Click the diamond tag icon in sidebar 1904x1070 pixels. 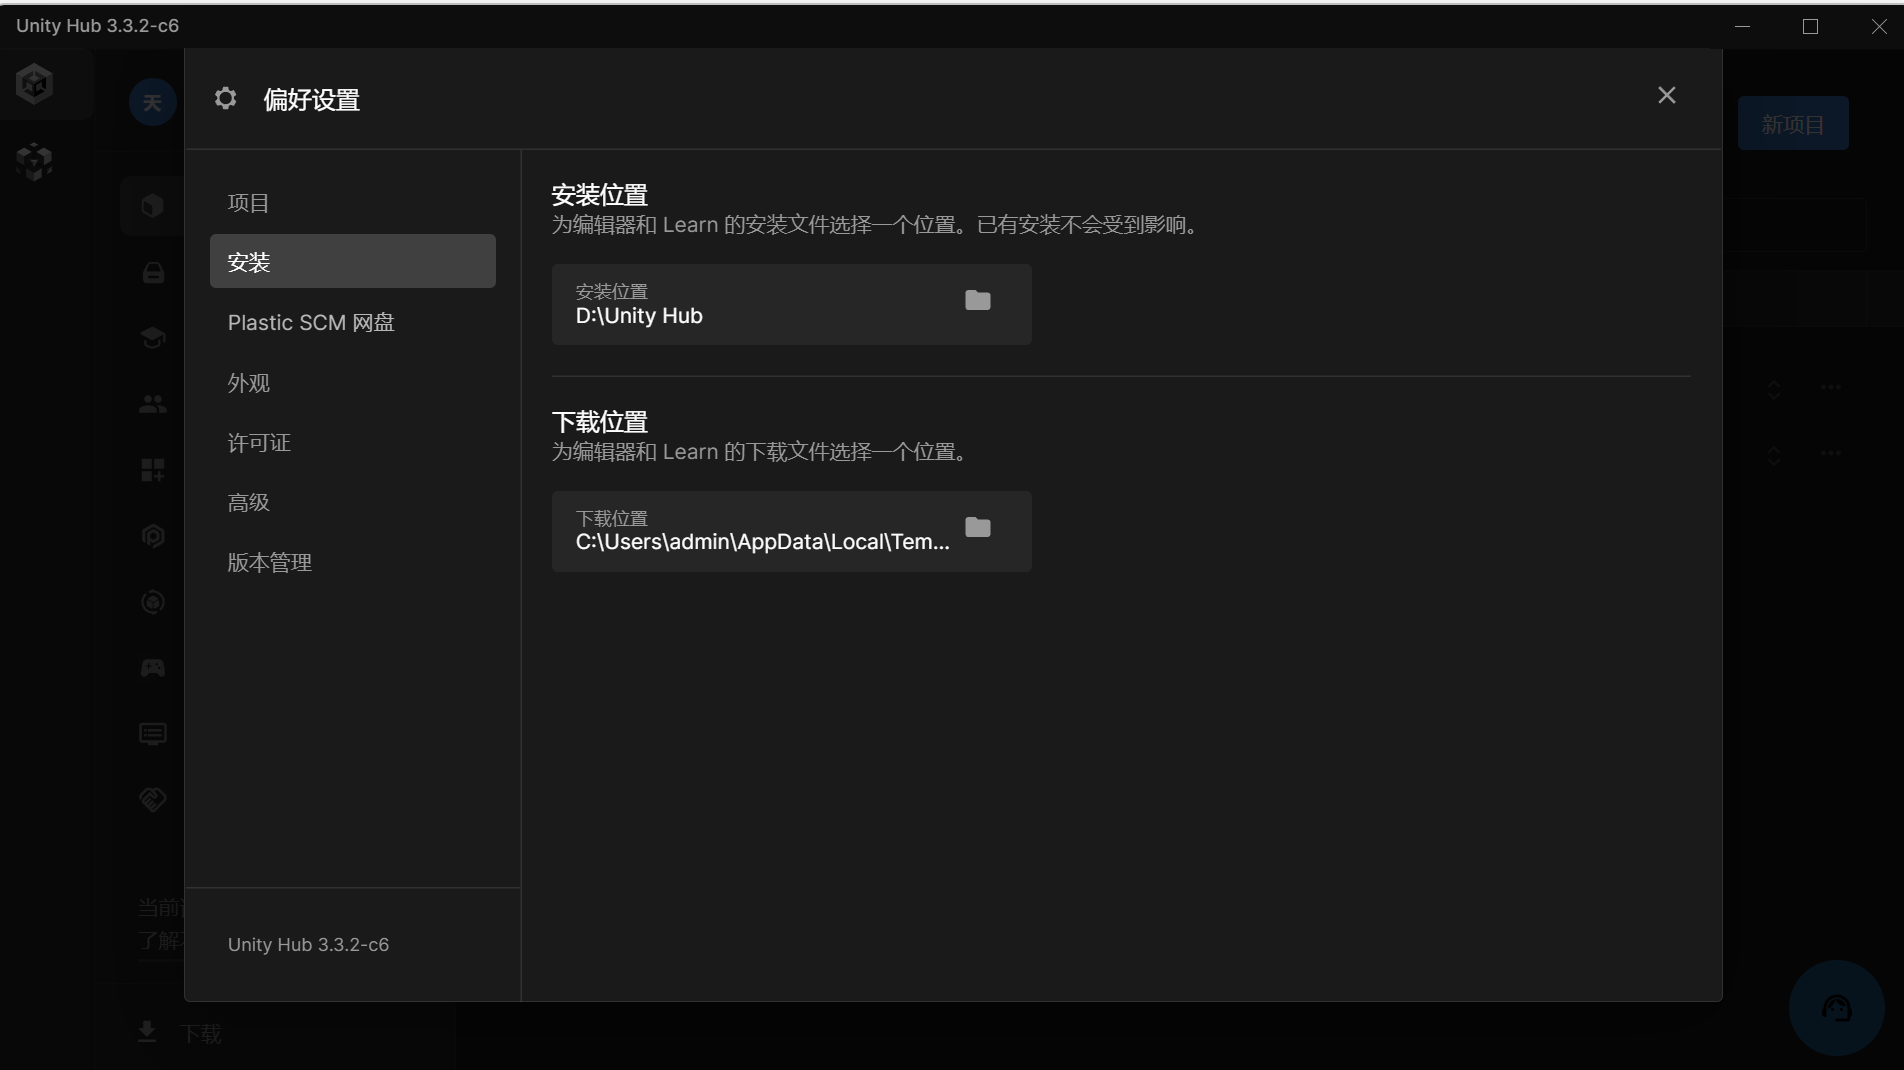click(x=153, y=799)
